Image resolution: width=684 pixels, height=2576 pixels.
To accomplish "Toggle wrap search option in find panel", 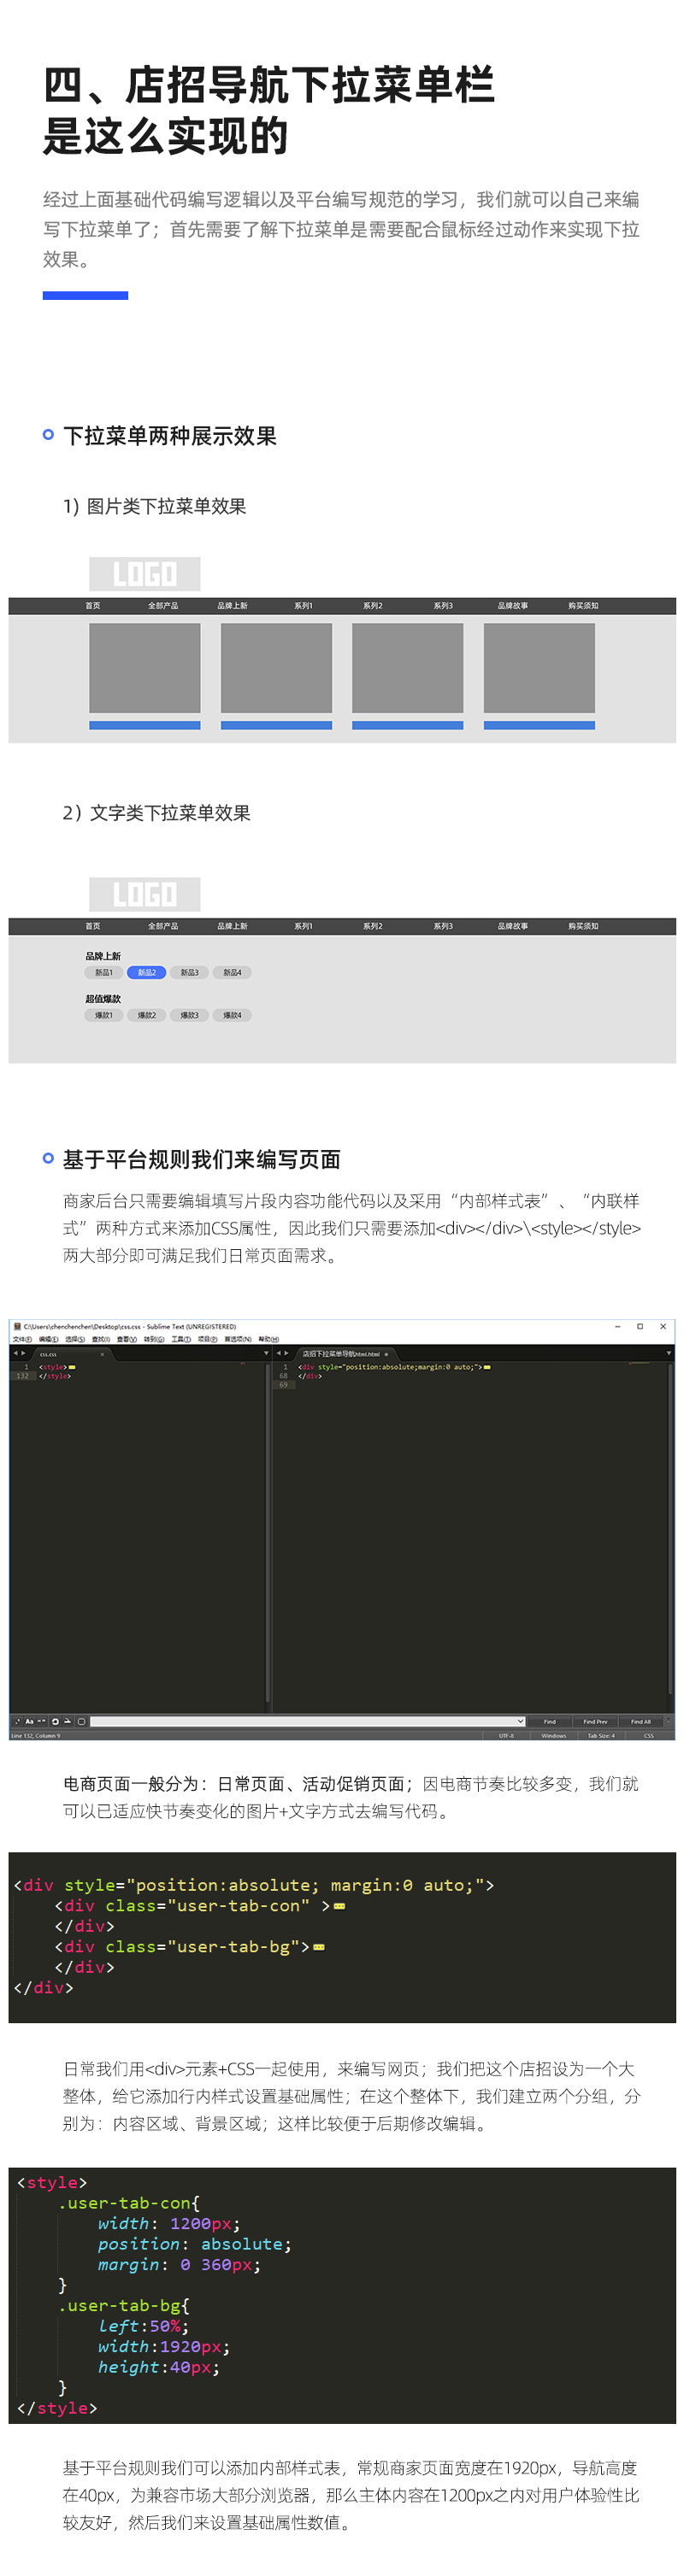I will coord(55,1721).
